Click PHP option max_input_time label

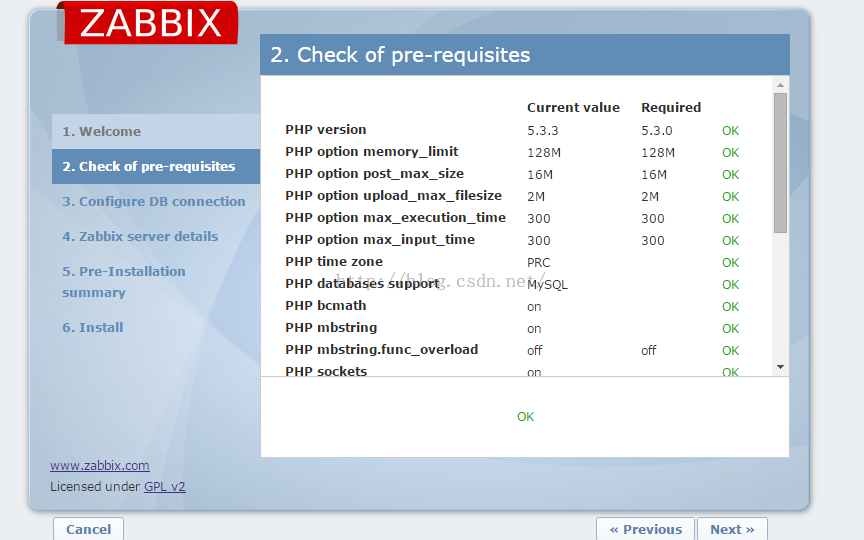click(380, 240)
